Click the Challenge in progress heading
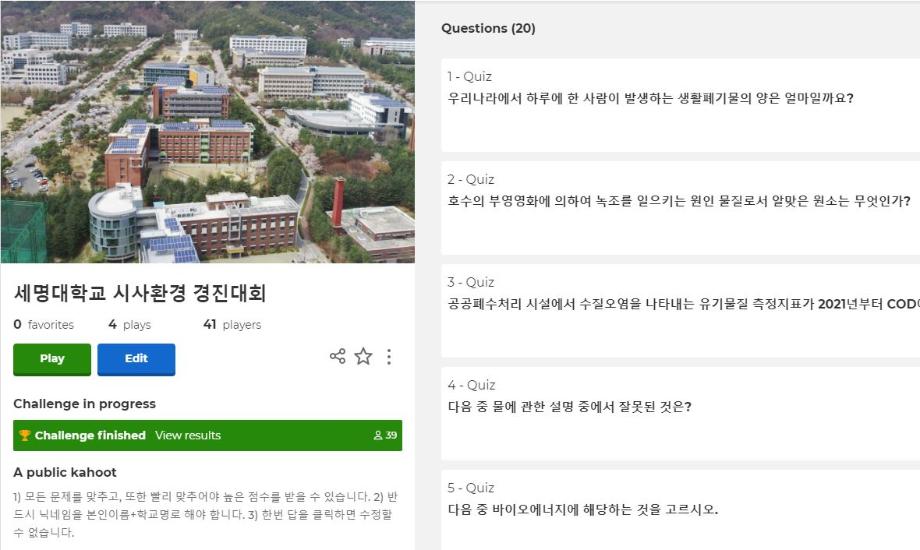This screenshot has width=920, height=550. 84,403
